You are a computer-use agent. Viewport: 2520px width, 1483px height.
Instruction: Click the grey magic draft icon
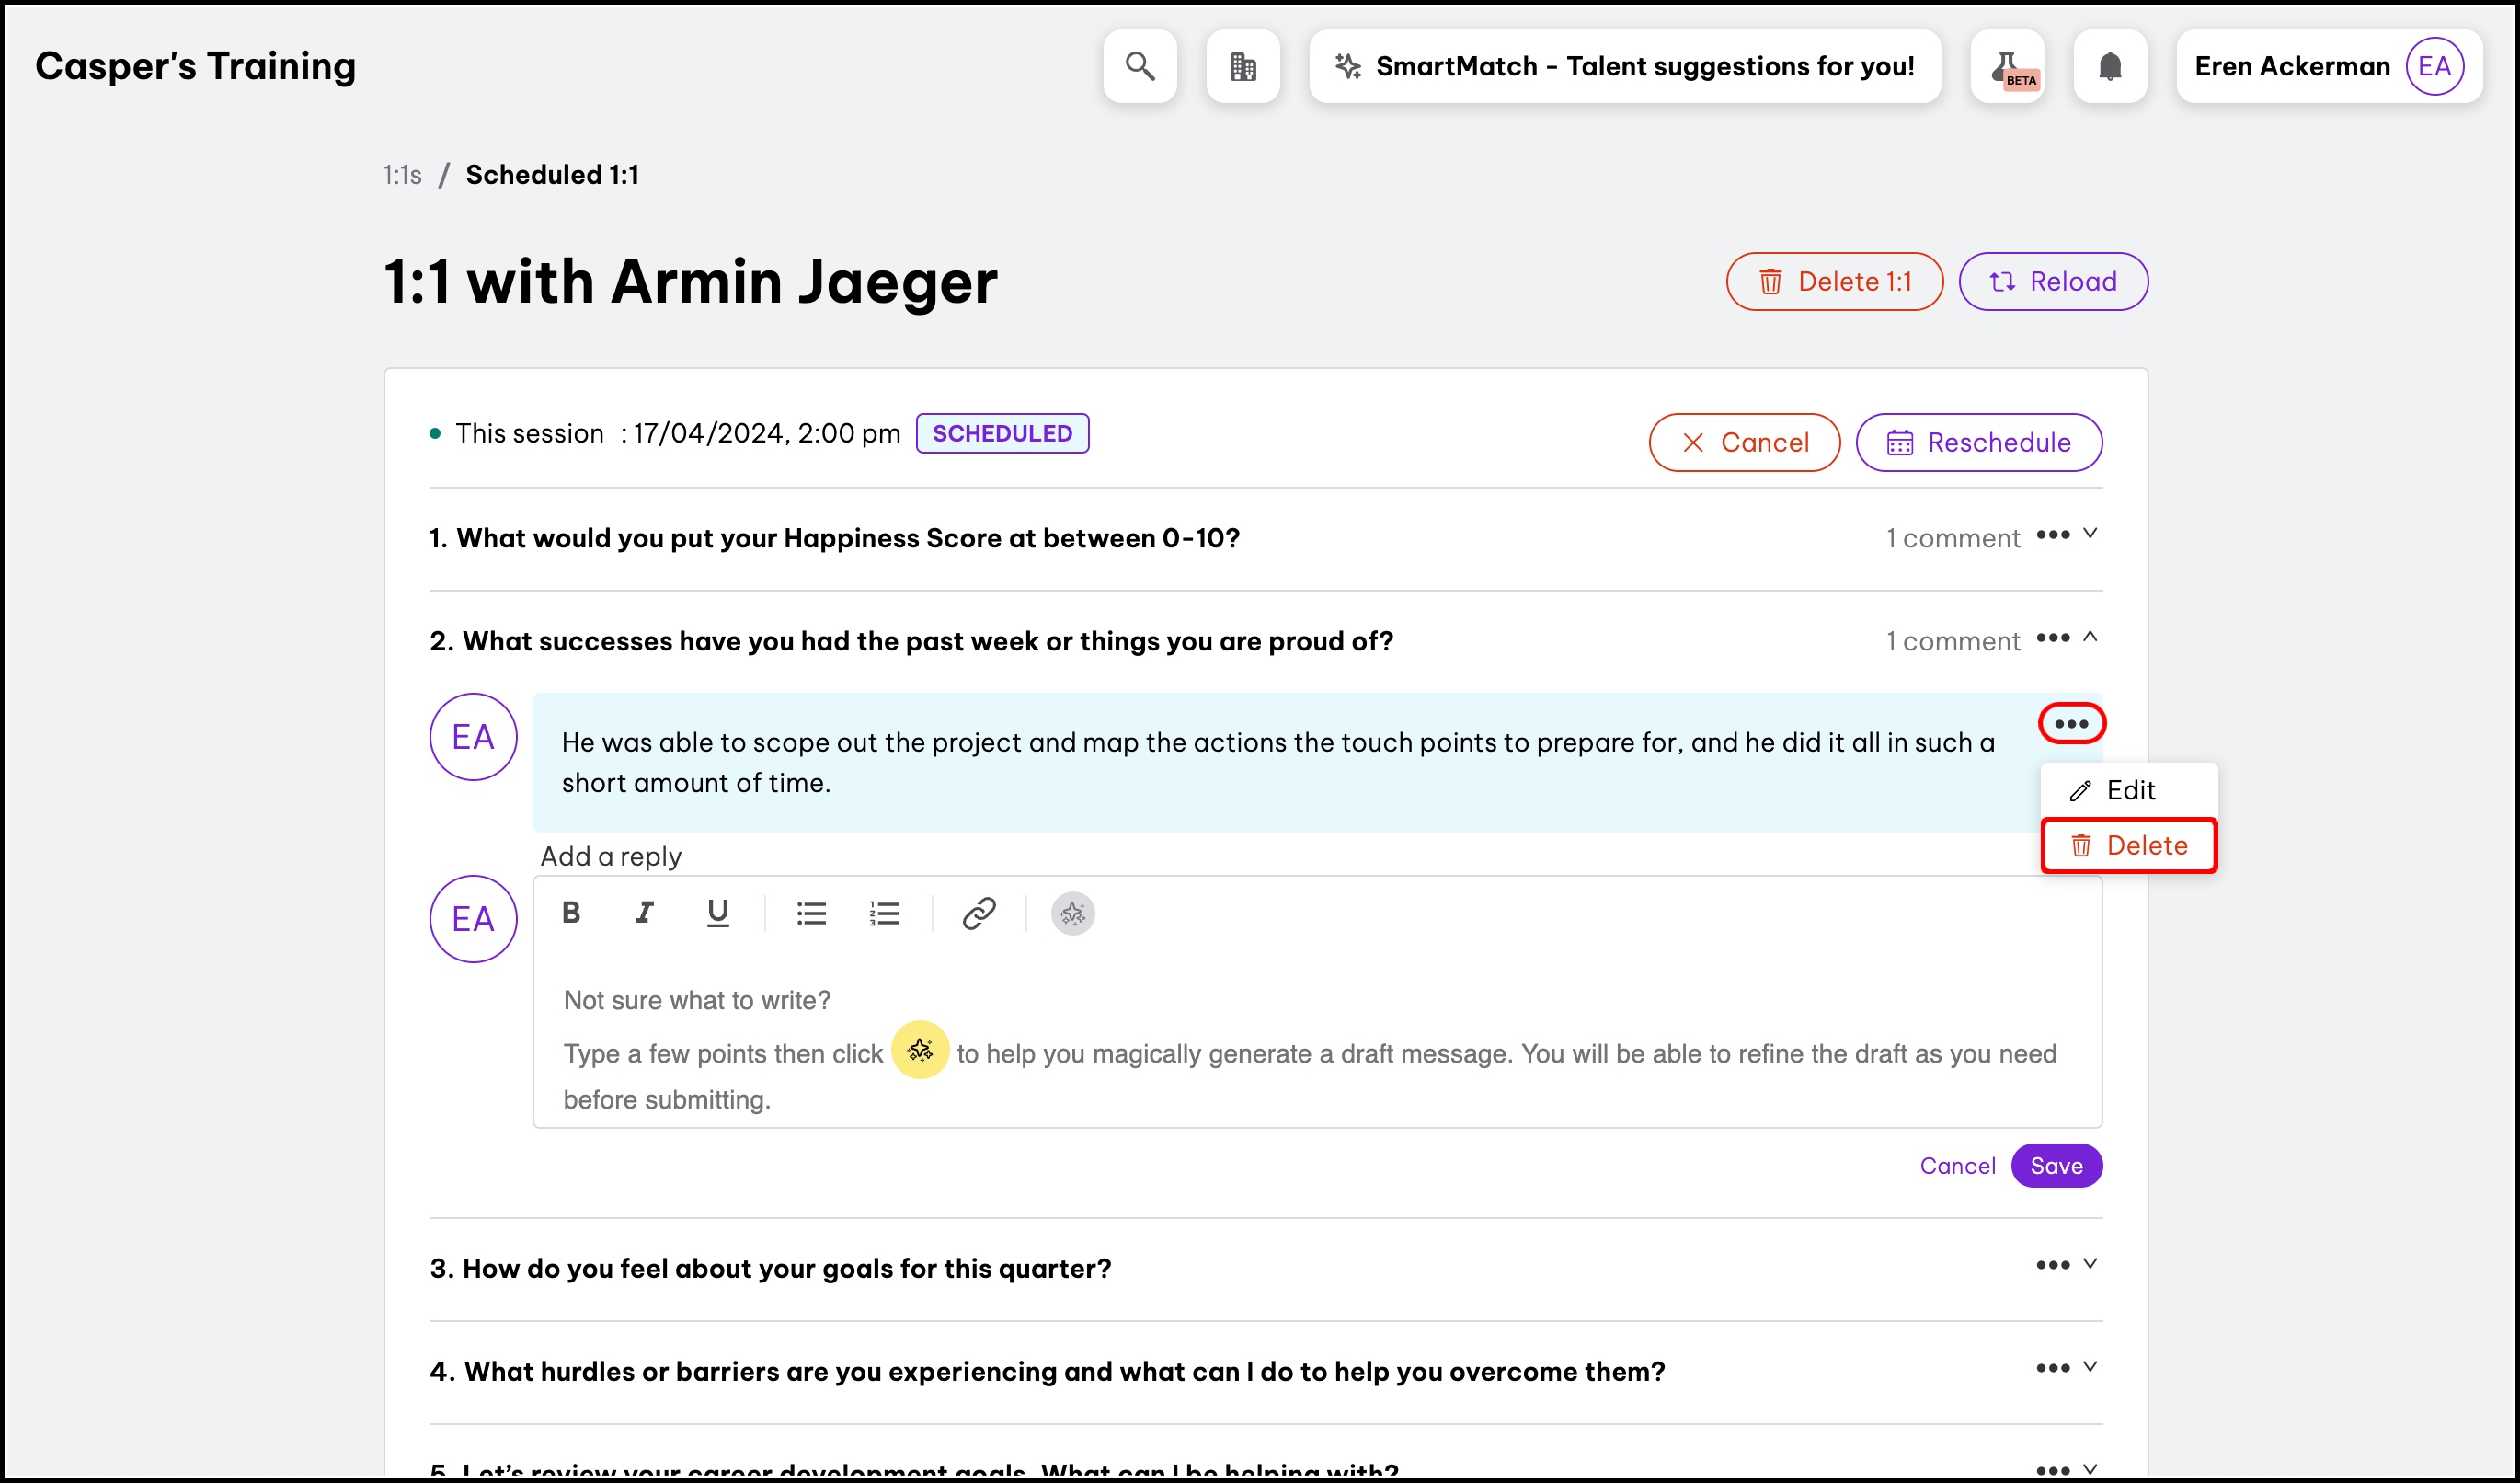1072,912
